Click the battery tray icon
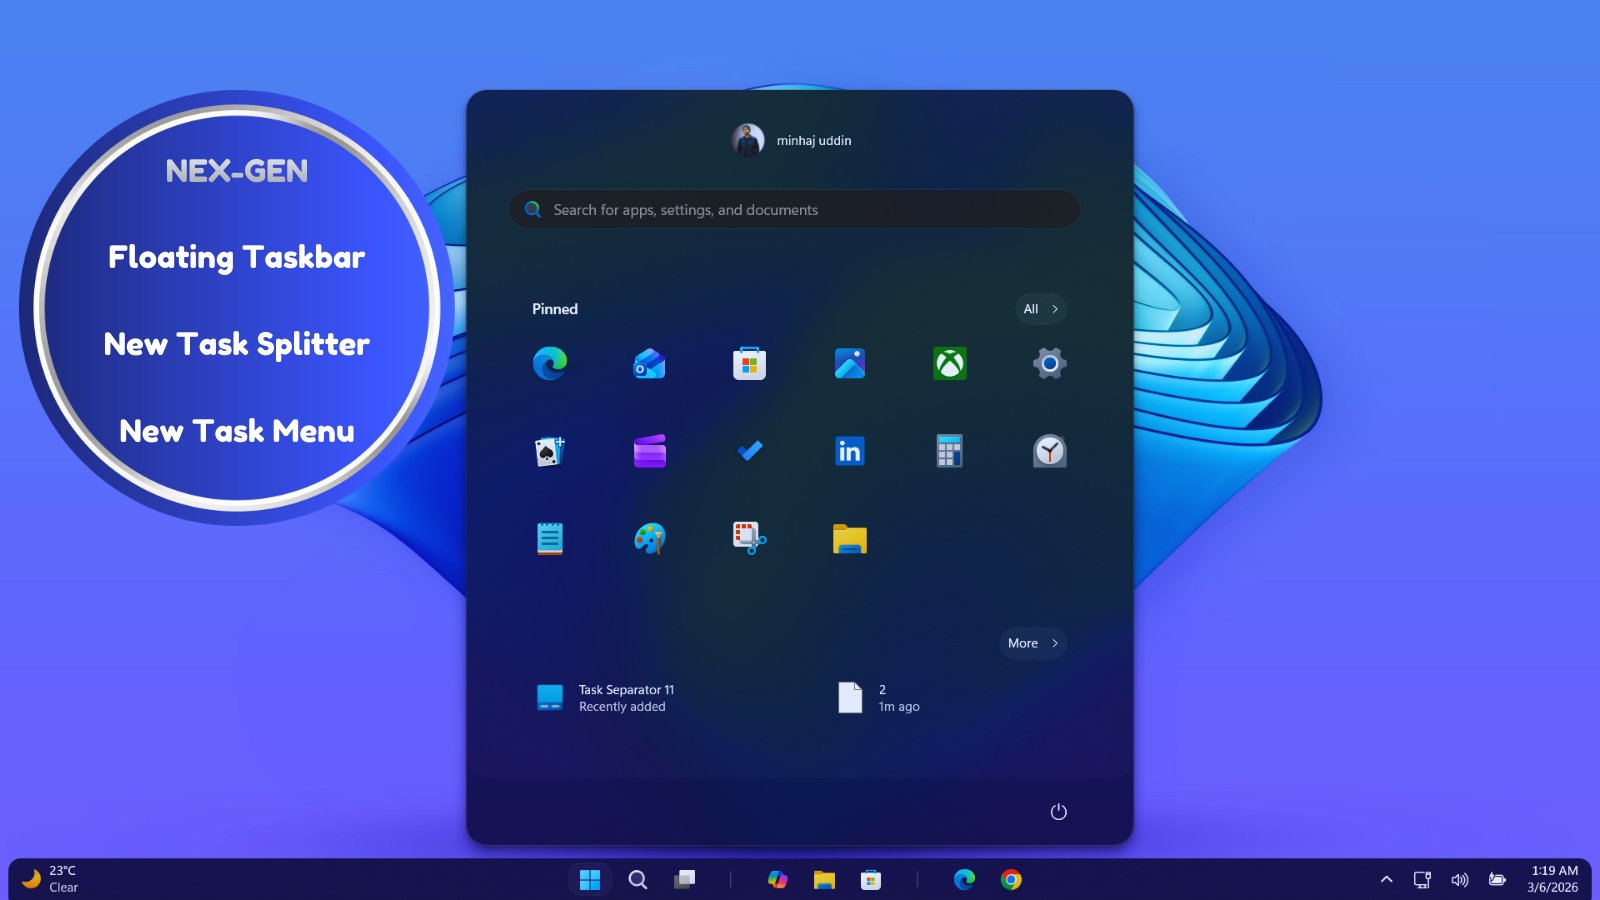 point(1497,880)
